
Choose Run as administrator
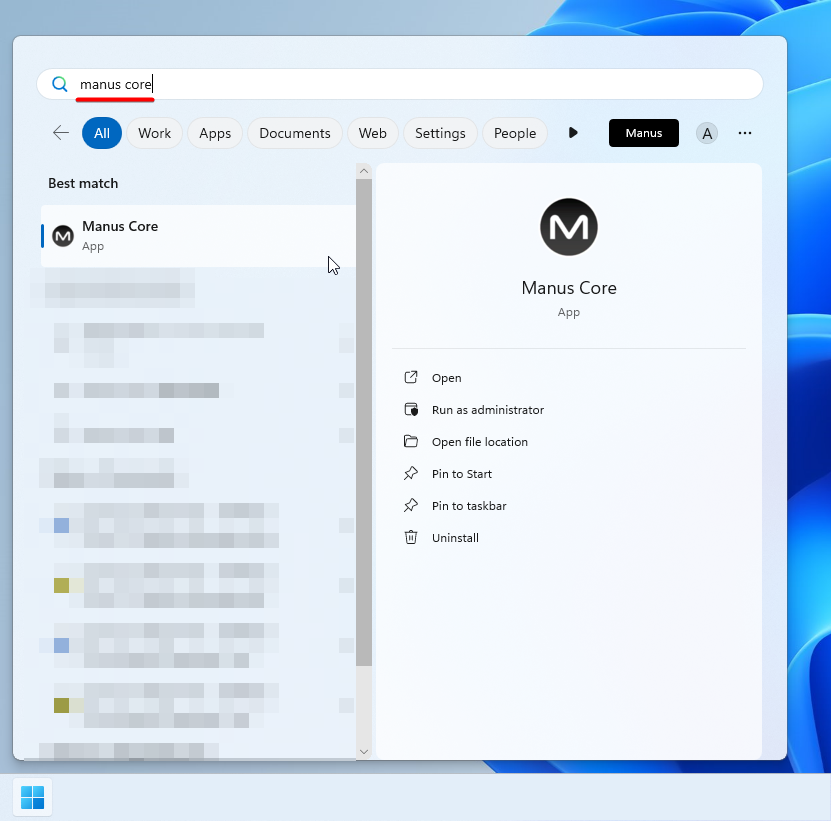487,410
